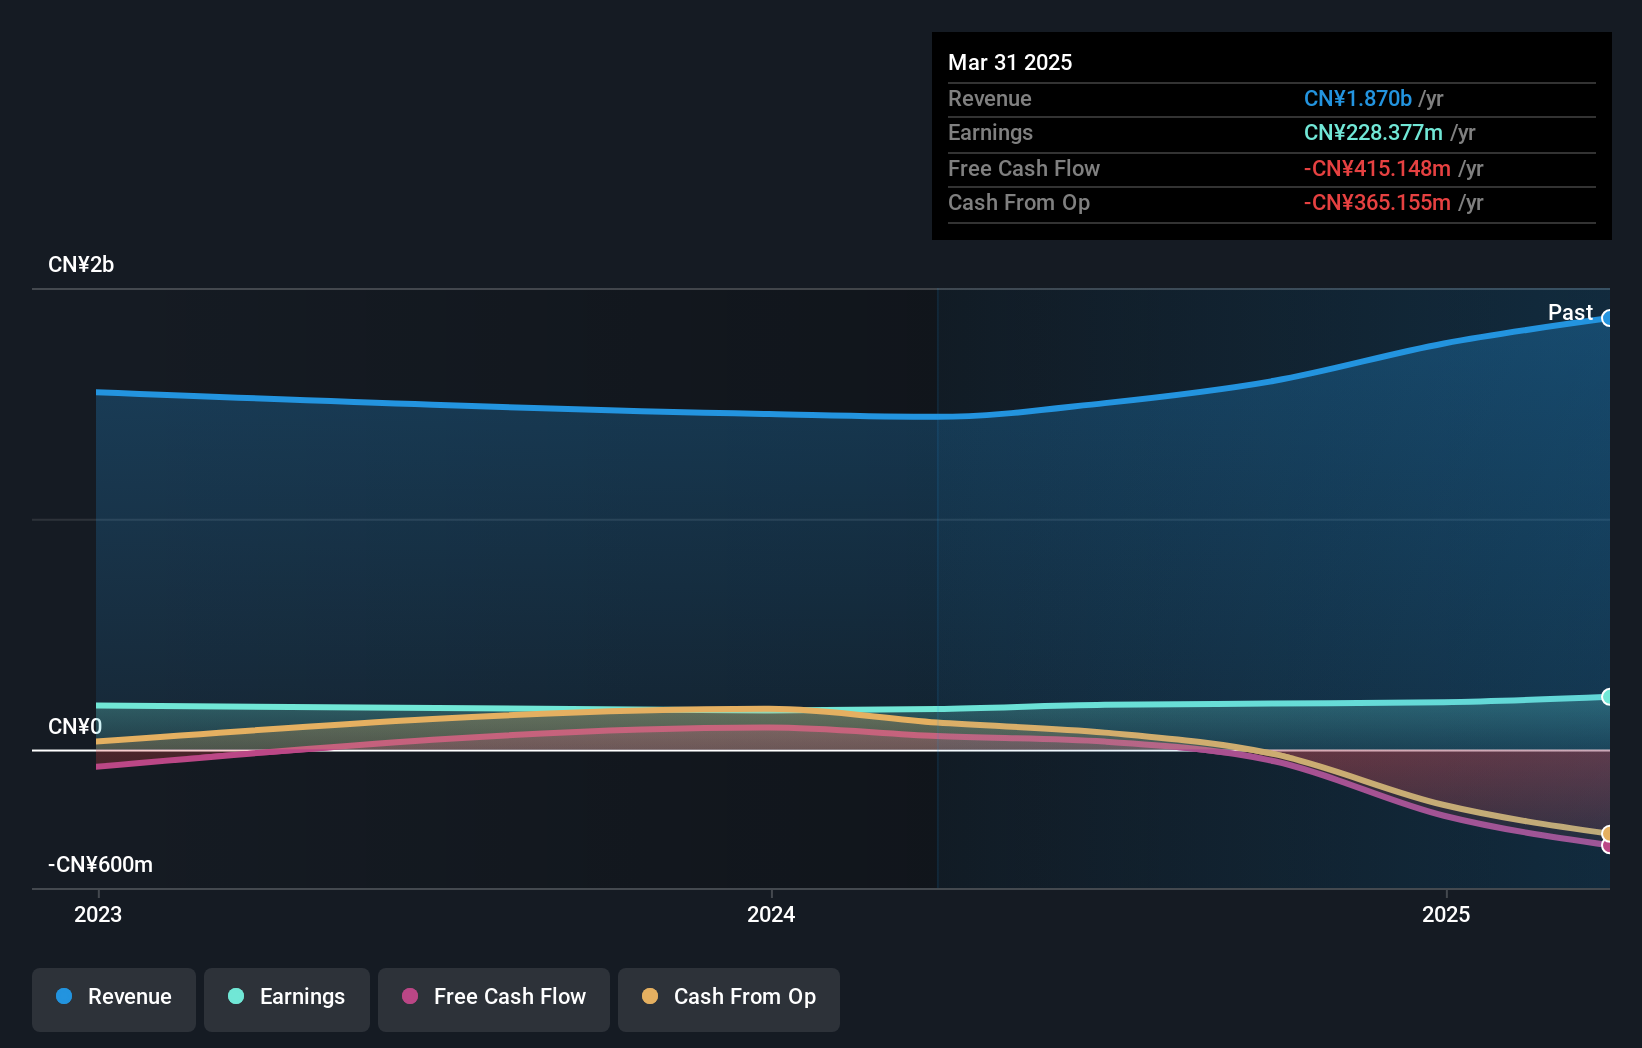
Task: Toggle the Earnings legend button
Action: (287, 998)
